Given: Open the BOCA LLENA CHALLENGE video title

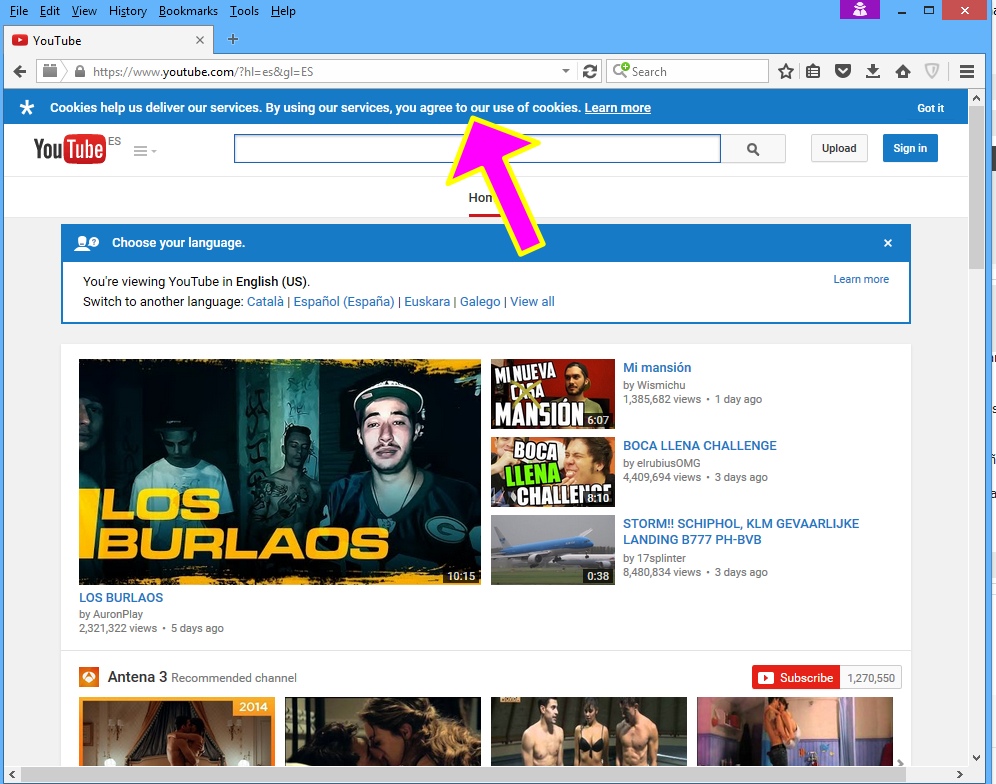Looking at the screenshot, I should click(x=699, y=446).
